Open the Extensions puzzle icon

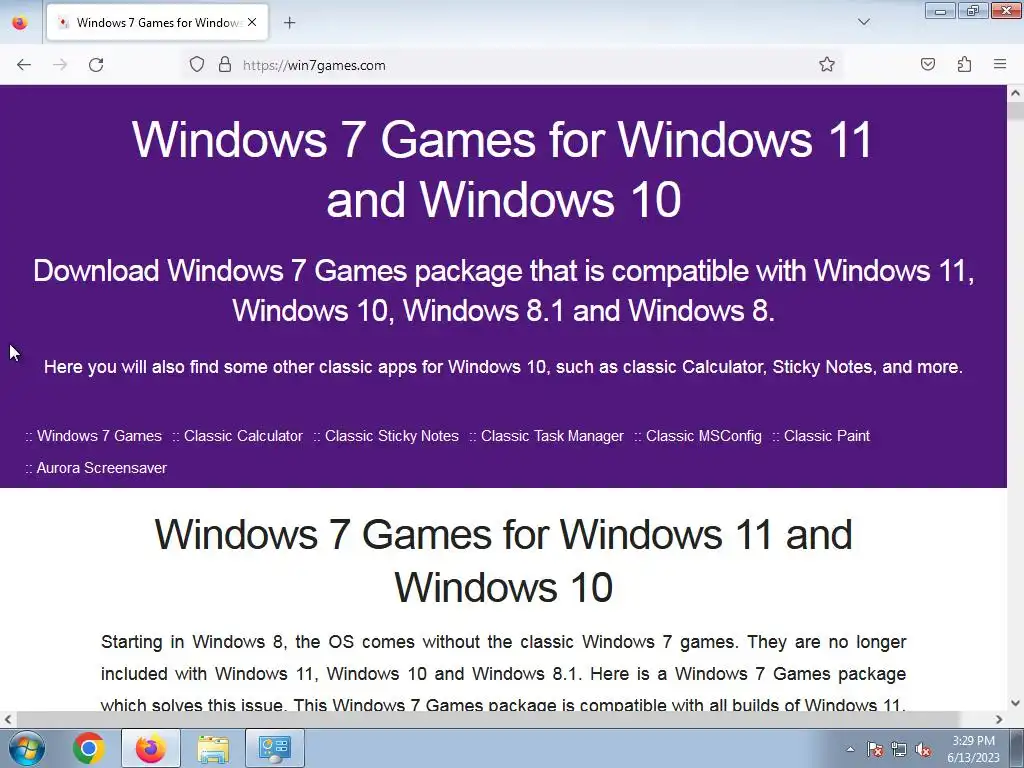[x=964, y=65]
